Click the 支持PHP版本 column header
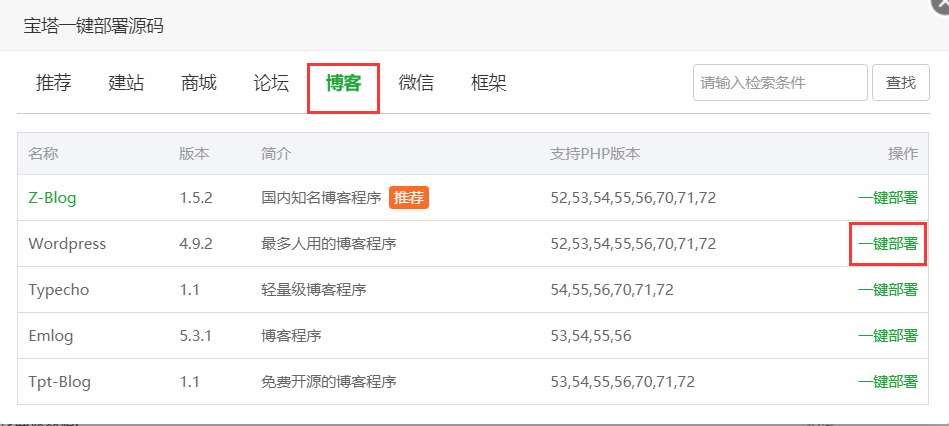Screen dimensions: 949x426 (595, 154)
